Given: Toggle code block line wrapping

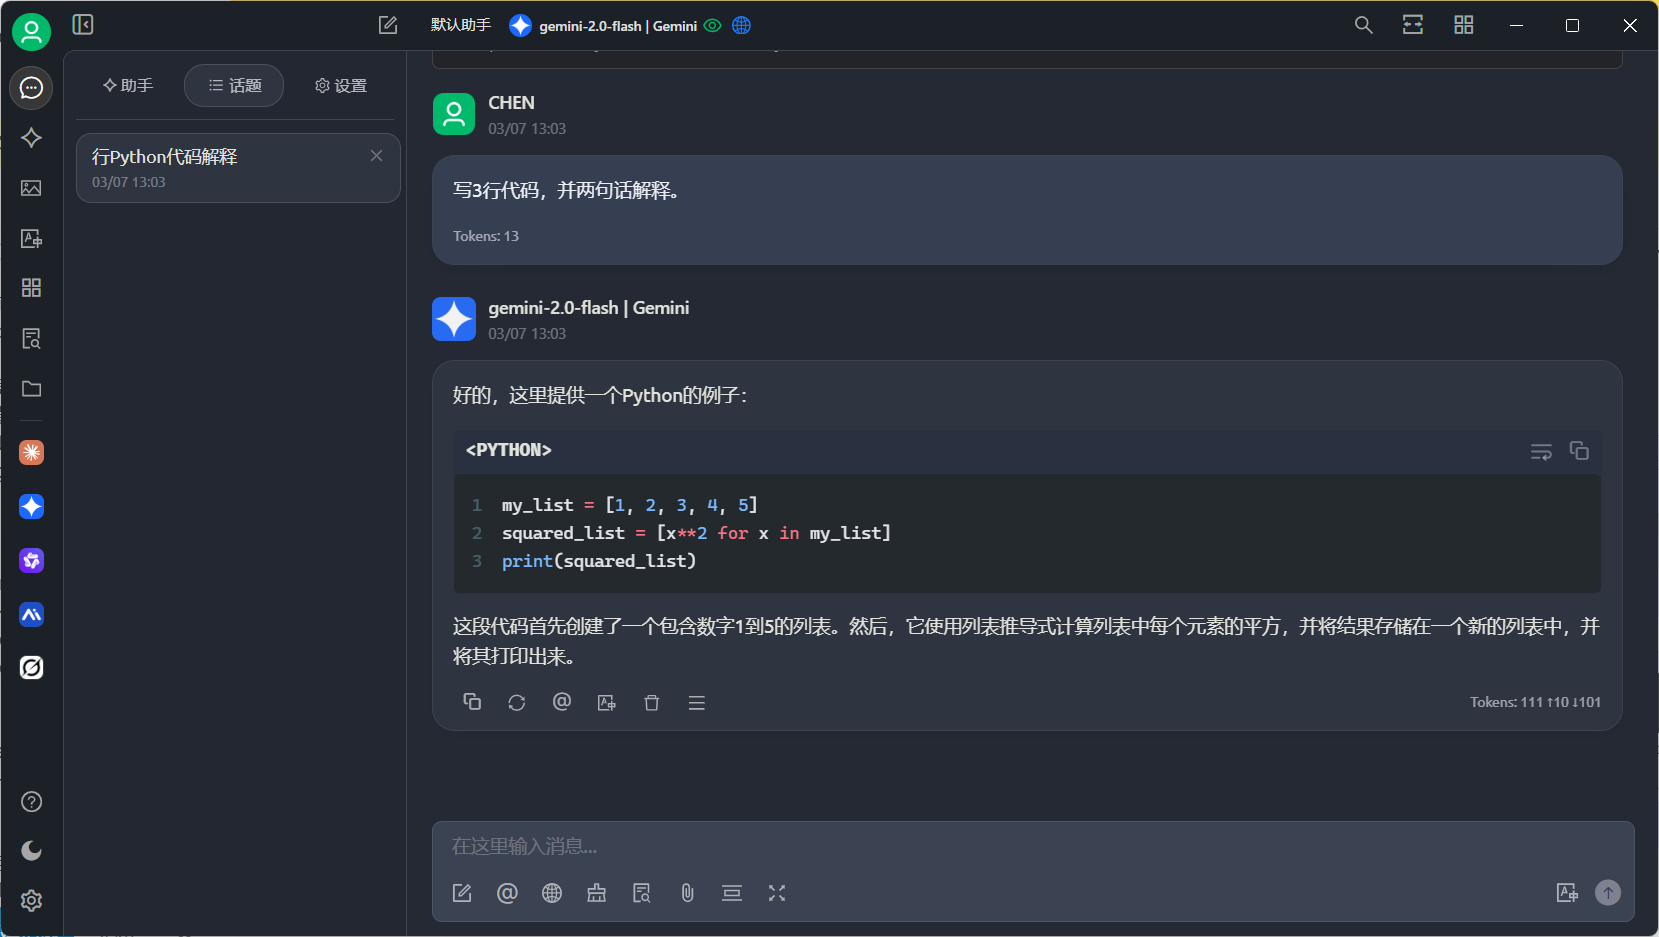Looking at the screenshot, I should point(1541,452).
